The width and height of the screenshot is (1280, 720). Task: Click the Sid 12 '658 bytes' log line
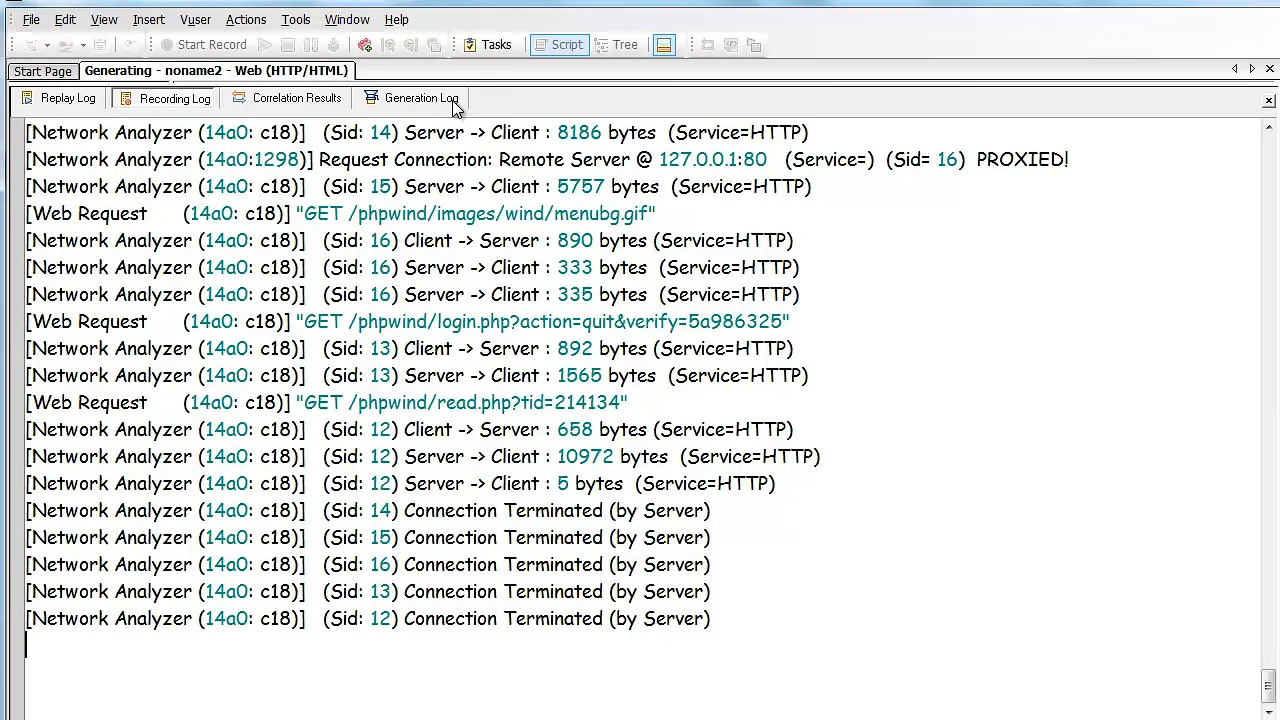click(x=410, y=429)
